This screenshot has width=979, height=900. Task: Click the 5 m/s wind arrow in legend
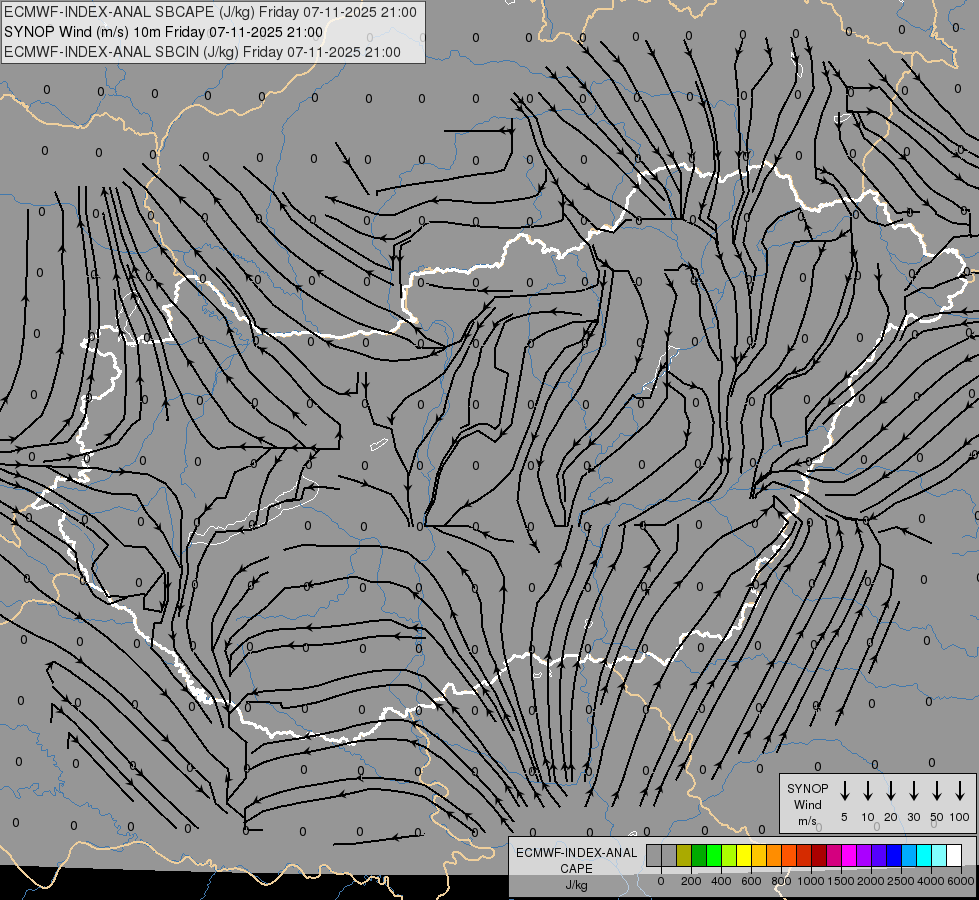844,790
